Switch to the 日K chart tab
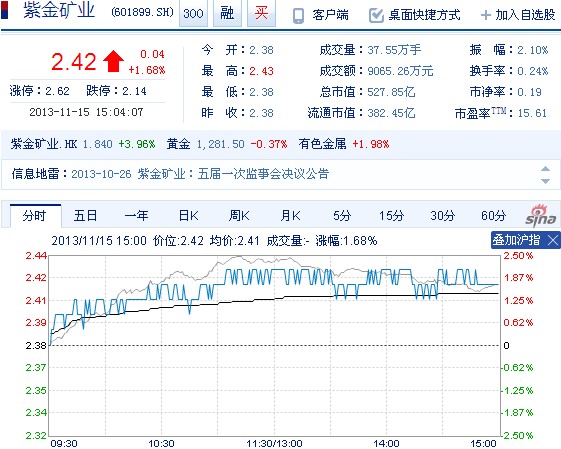This screenshot has width=561, height=449. 188,216
